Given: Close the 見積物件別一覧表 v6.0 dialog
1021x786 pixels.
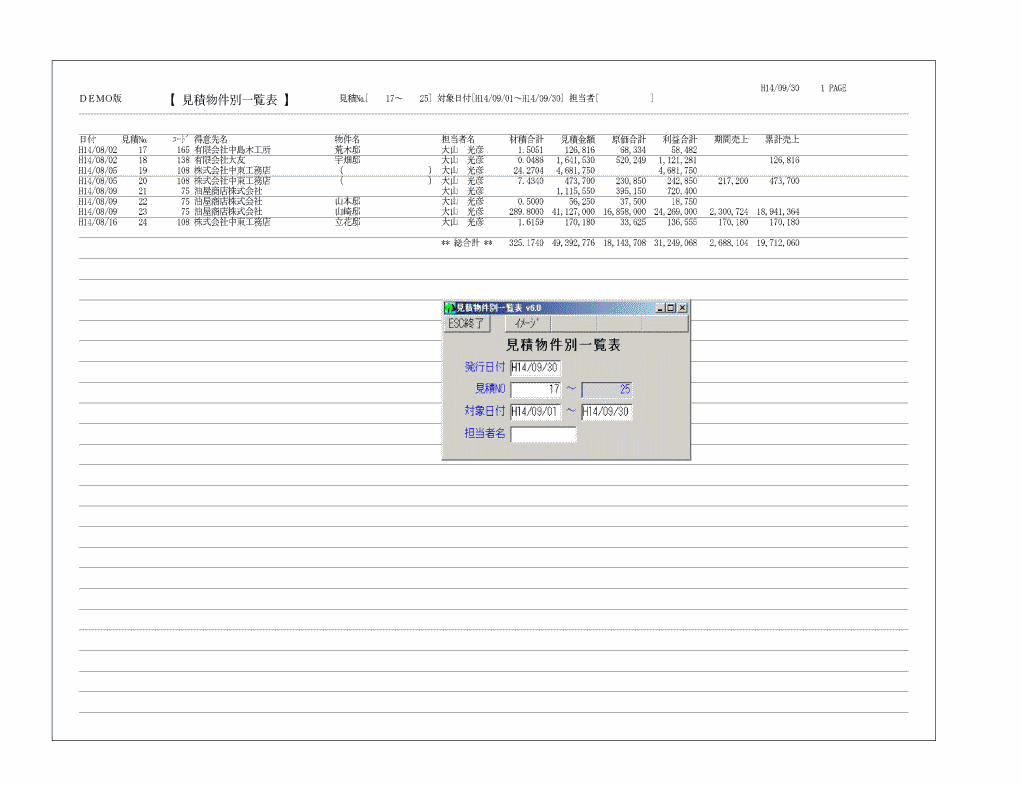Looking at the screenshot, I should point(682,308).
